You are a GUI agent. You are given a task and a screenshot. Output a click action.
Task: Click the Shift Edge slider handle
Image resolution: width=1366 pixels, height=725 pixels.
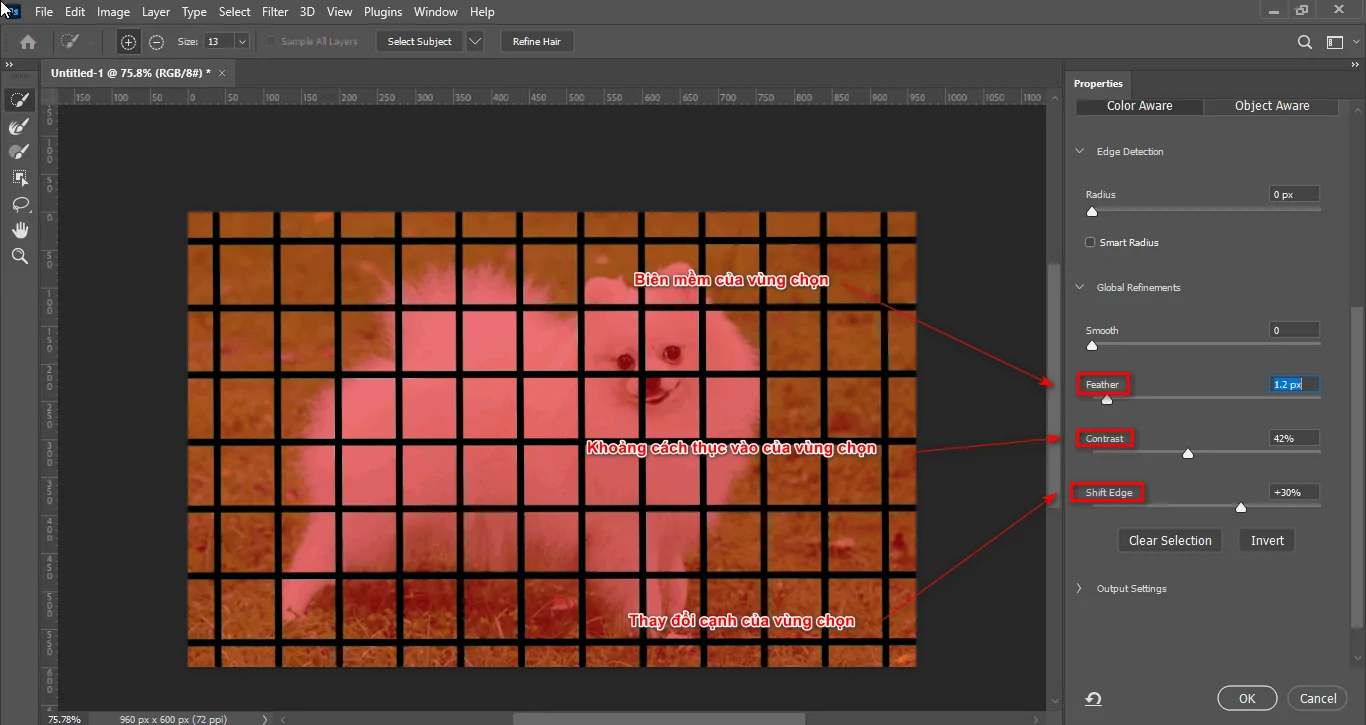1241,508
